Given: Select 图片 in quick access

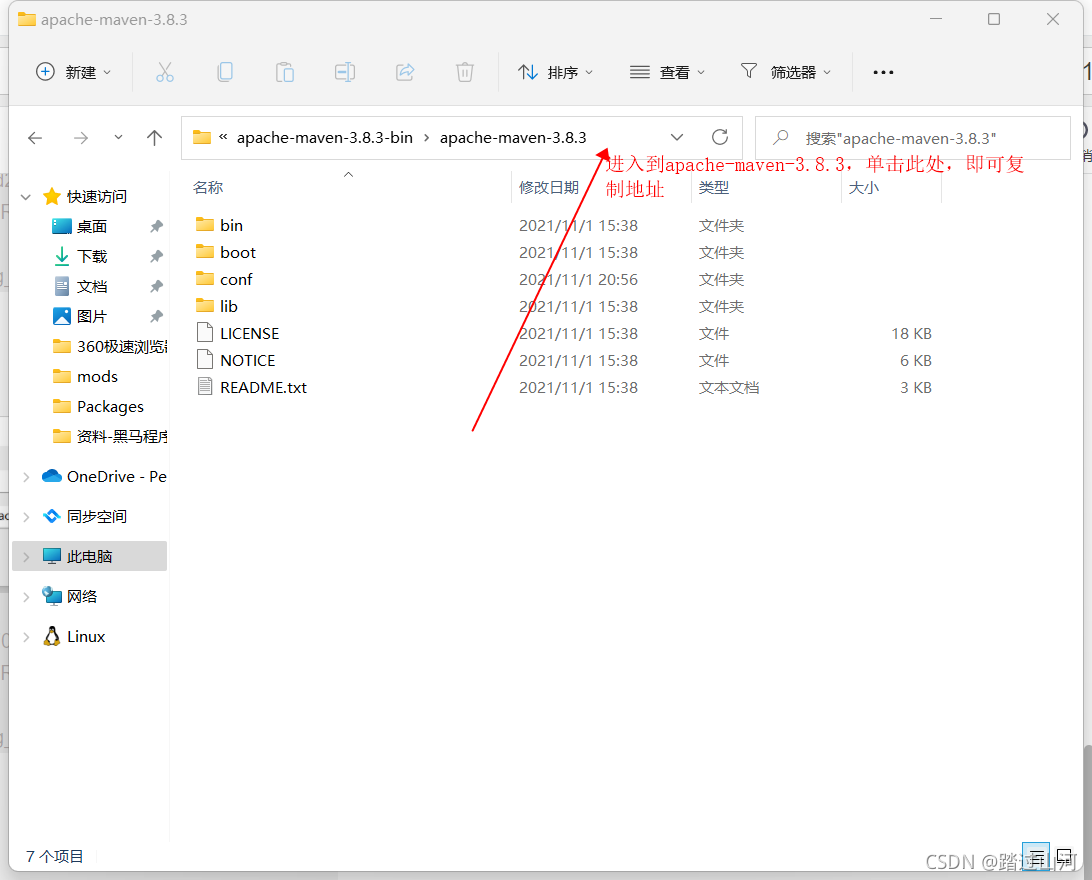Looking at the screenshot, I should pos(92,316).
